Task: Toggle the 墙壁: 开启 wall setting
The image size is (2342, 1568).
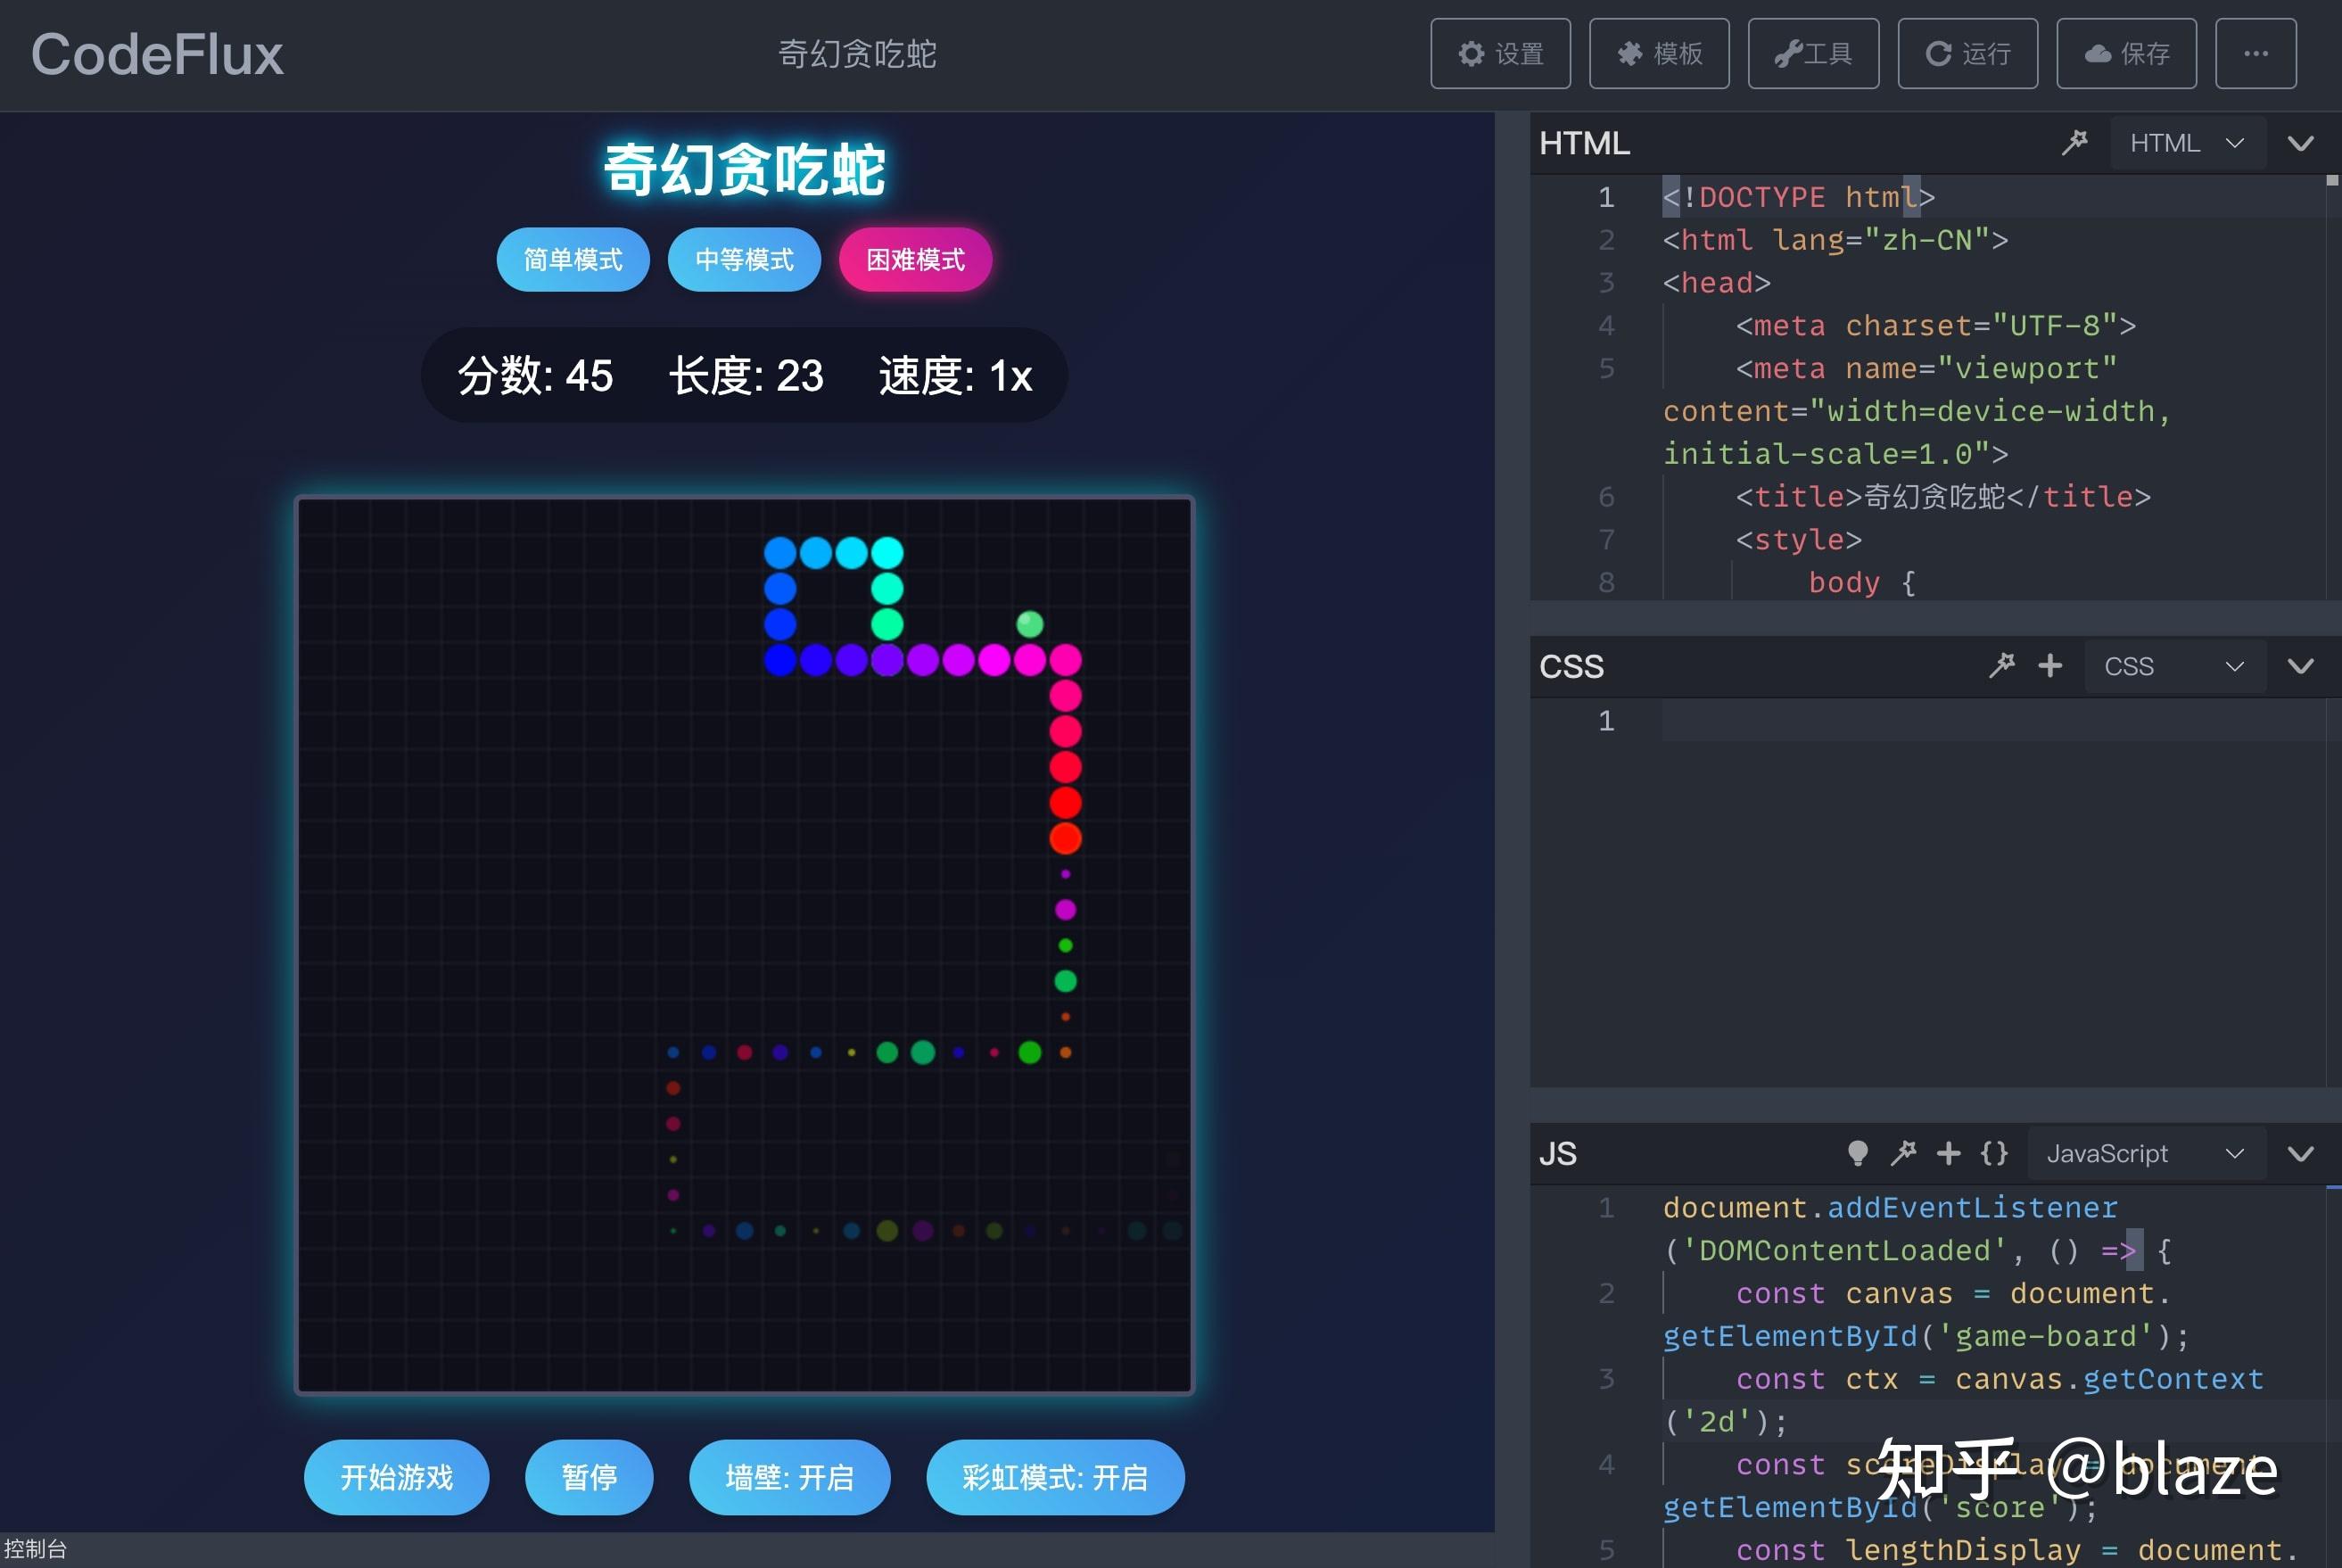Action: point(789,1477)
